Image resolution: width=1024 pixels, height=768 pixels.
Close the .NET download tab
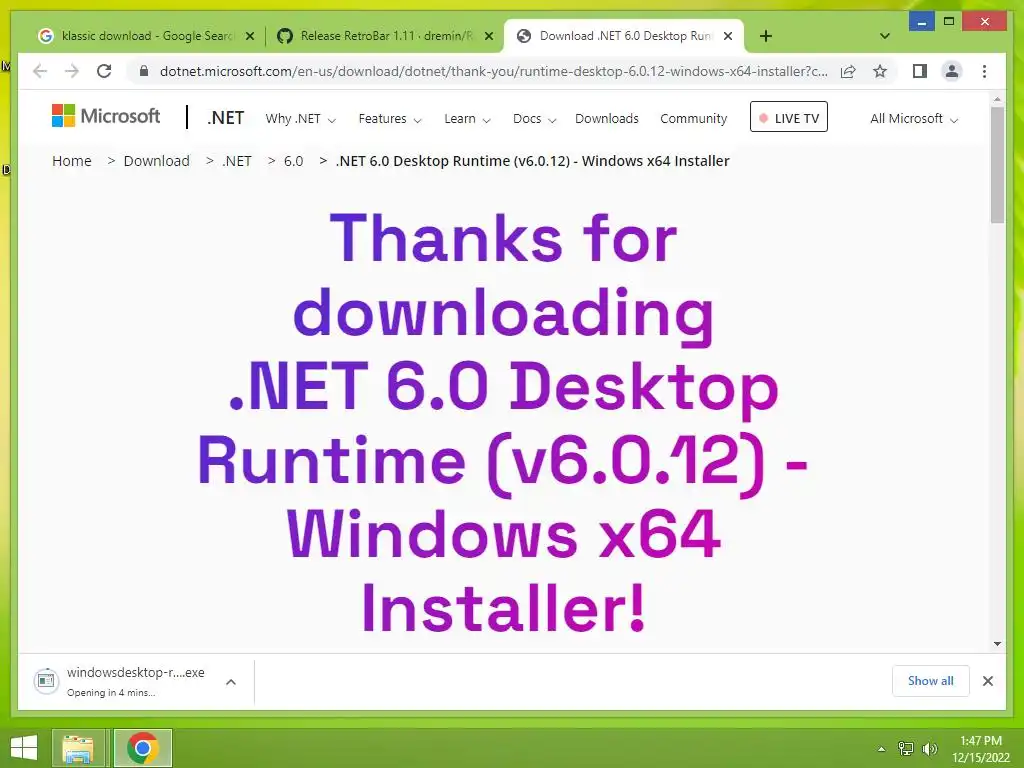click(728, 37)
